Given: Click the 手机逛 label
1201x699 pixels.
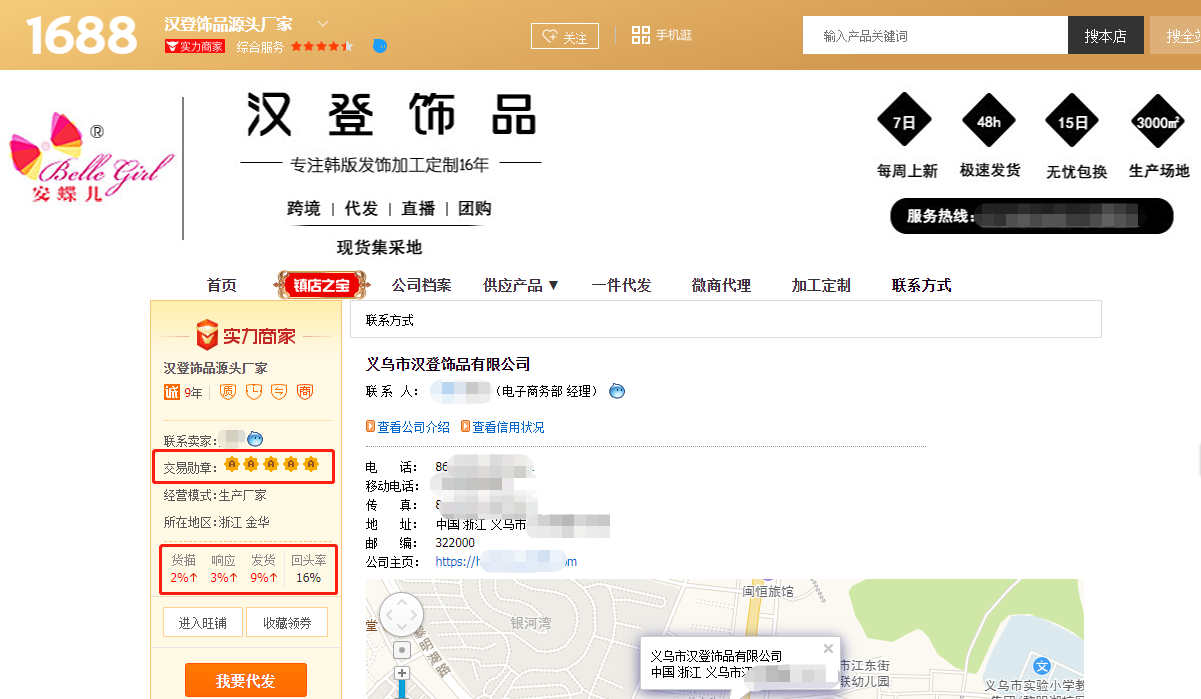Looking at the screenshot, I should pyautogui.click(x=673, y=35).
